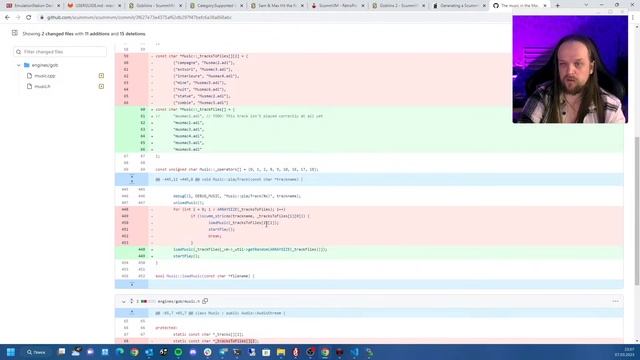Switch to Generating a ScummVM tab
This screenshot has width=640, height=360.
tap(459, 6)
